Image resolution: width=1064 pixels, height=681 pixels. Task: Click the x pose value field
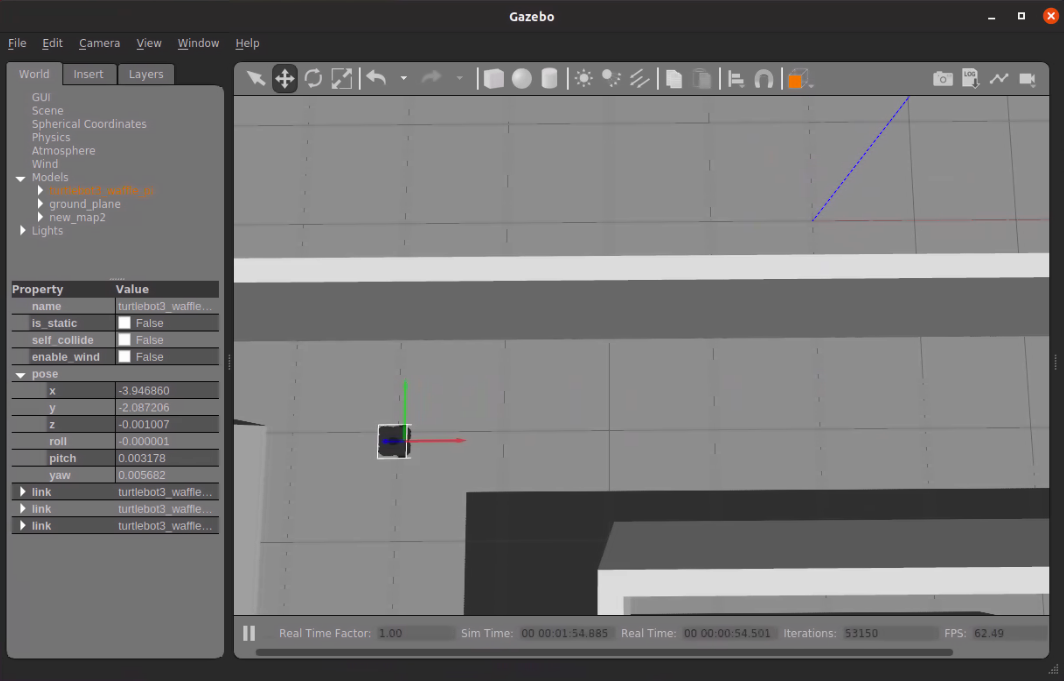pos(166,391)
